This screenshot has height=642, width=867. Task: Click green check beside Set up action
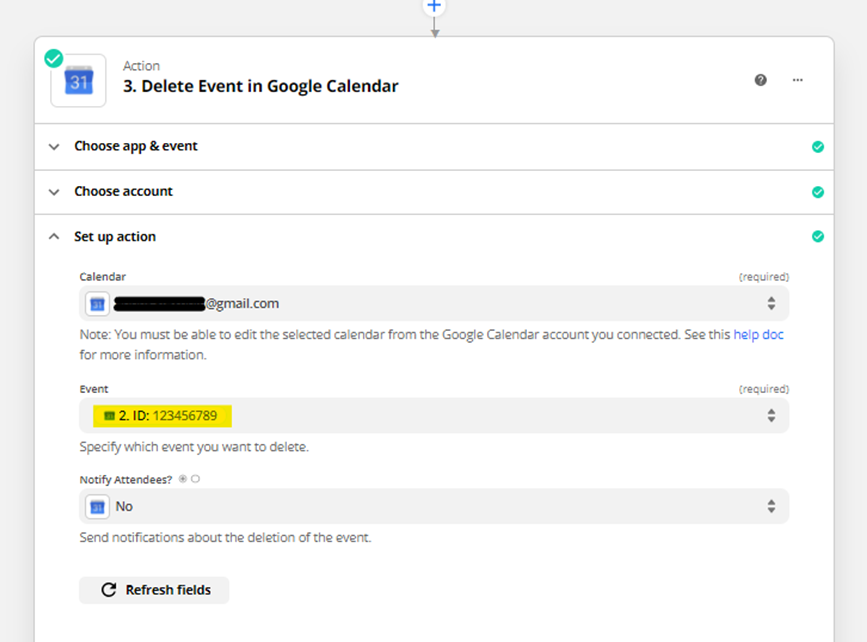[818, 237]
